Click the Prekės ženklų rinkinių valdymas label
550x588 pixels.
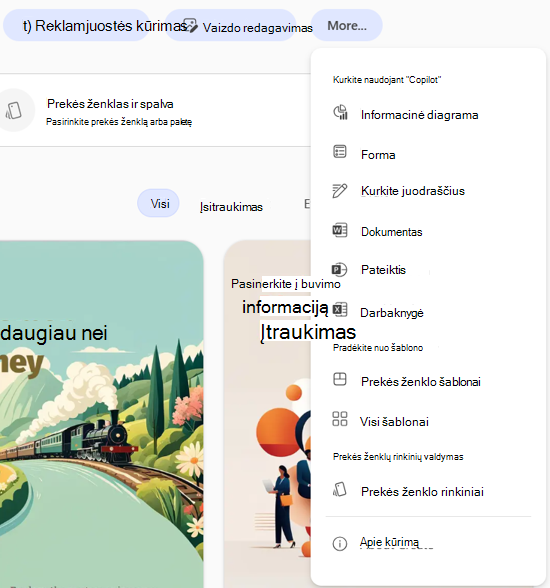click(398, 456)
